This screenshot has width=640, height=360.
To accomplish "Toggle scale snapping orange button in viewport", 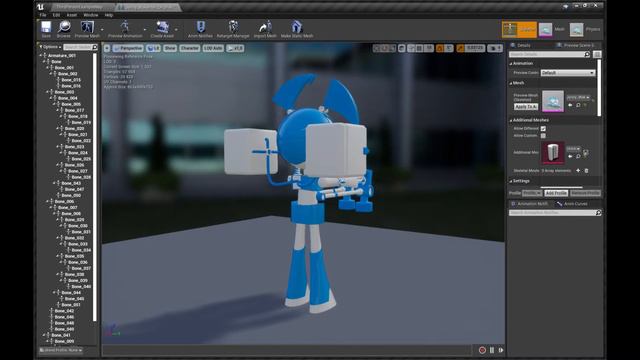I will tap(460, 48).
